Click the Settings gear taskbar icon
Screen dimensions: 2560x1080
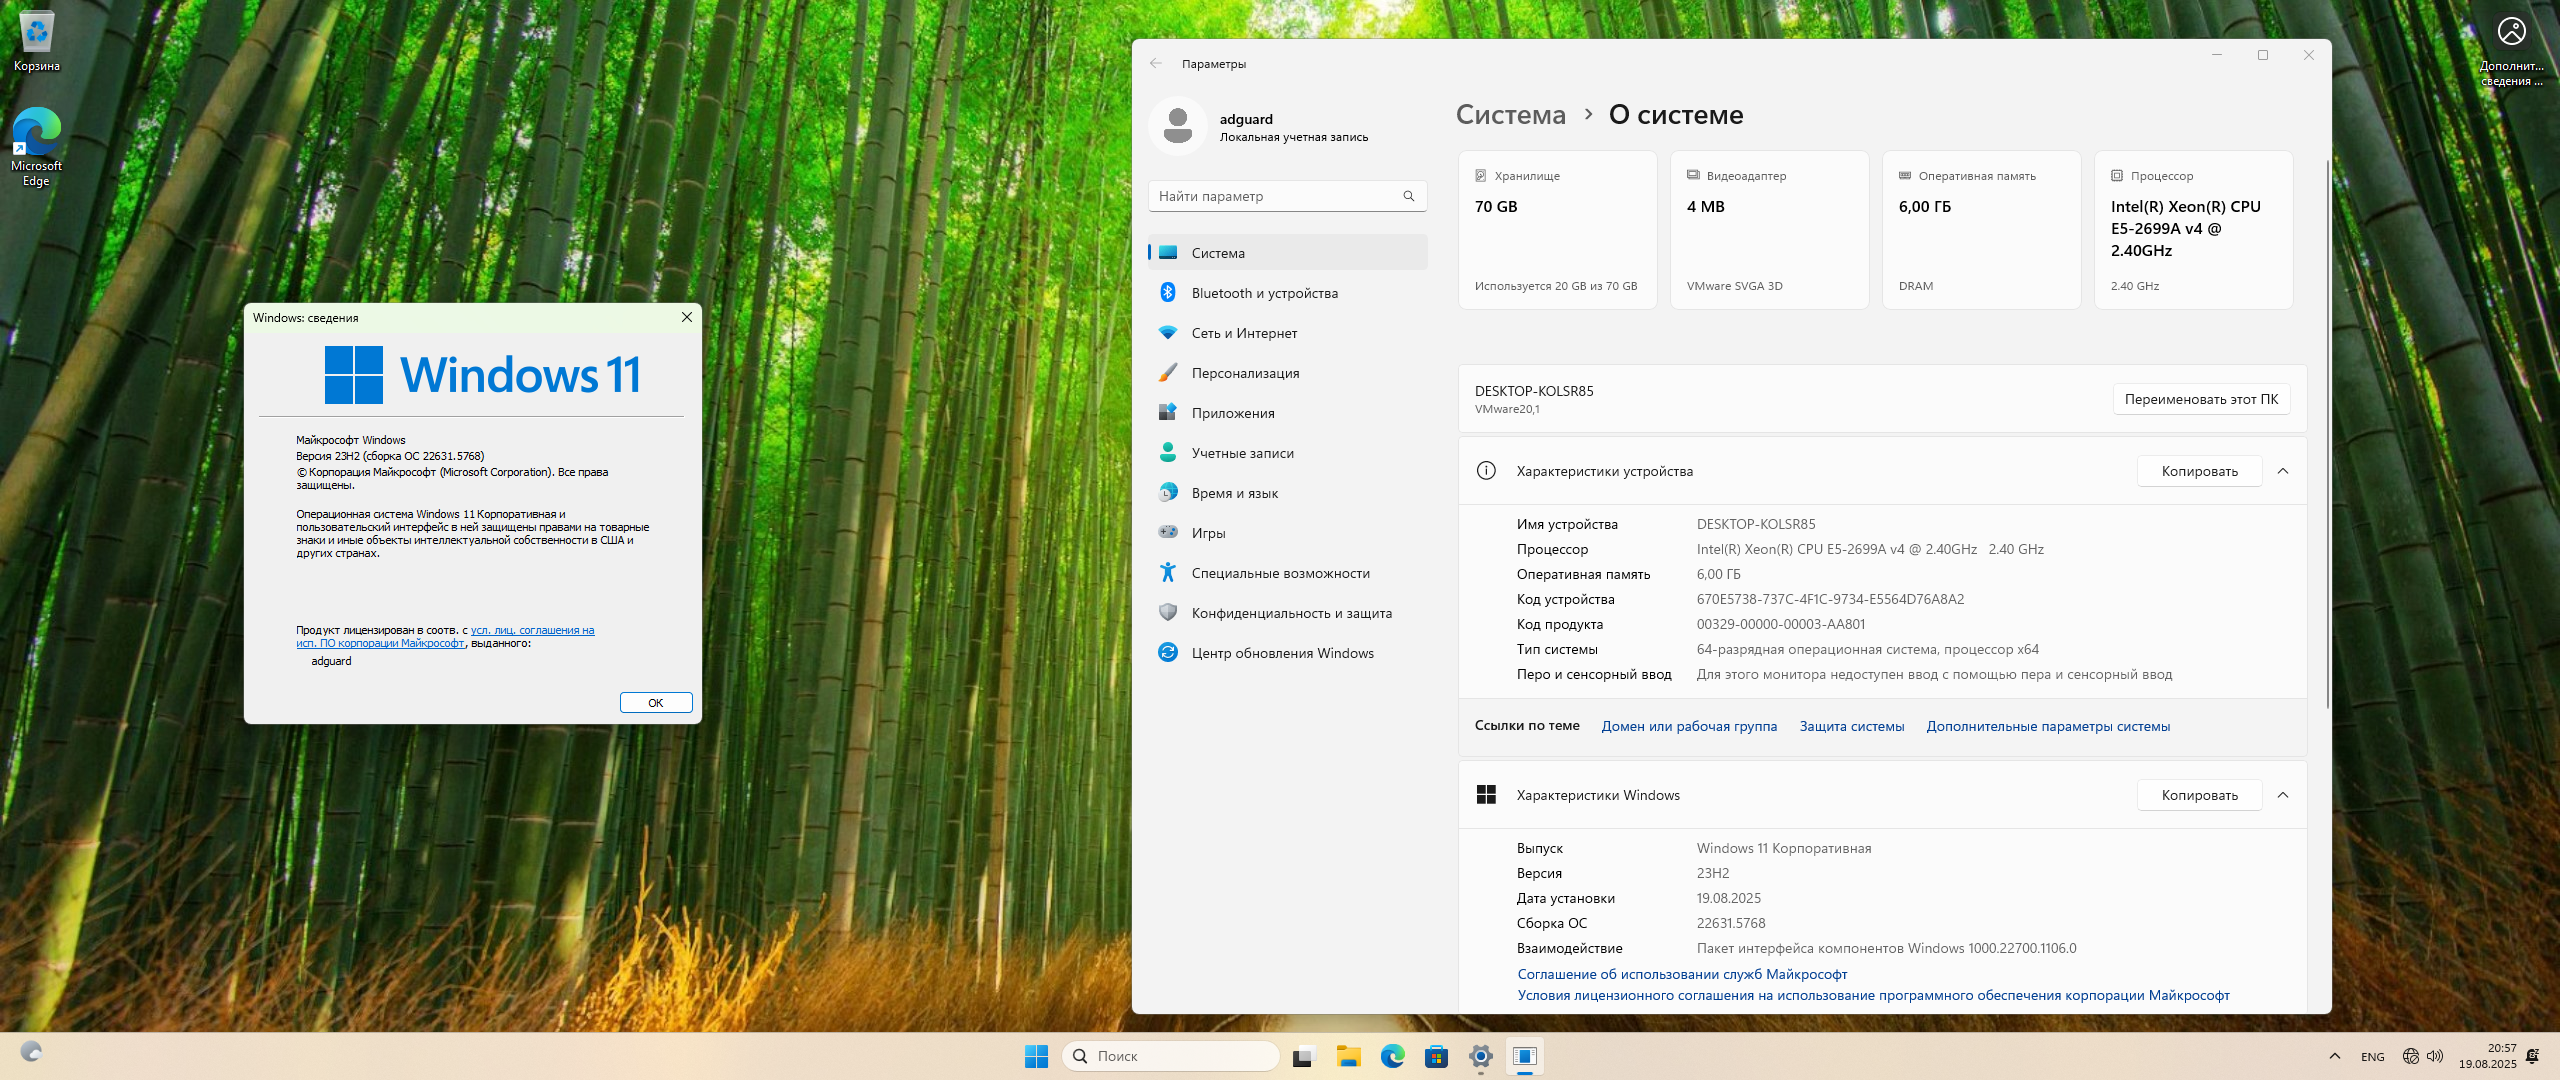point(1480,1056)
